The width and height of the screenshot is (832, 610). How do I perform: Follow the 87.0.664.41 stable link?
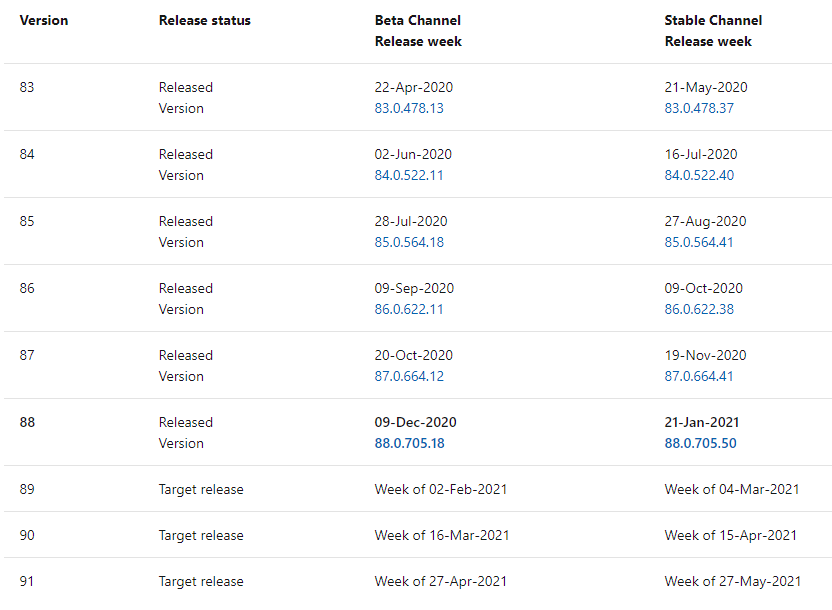click(699, 376)
